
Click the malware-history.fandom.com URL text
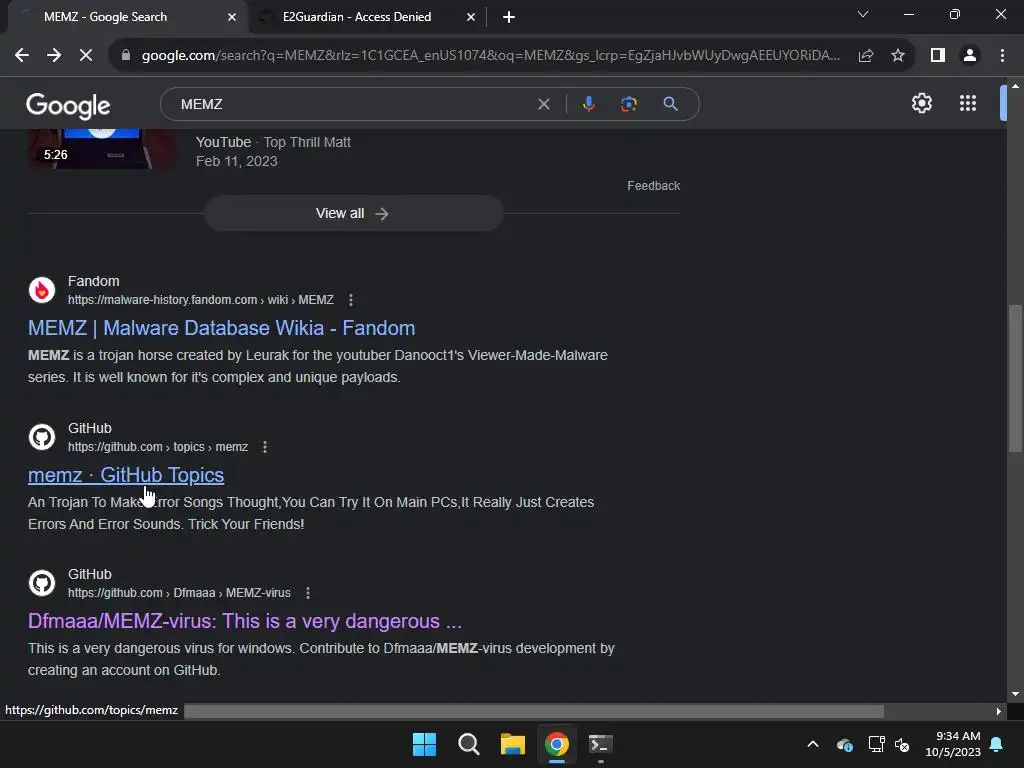pos(200,300)
